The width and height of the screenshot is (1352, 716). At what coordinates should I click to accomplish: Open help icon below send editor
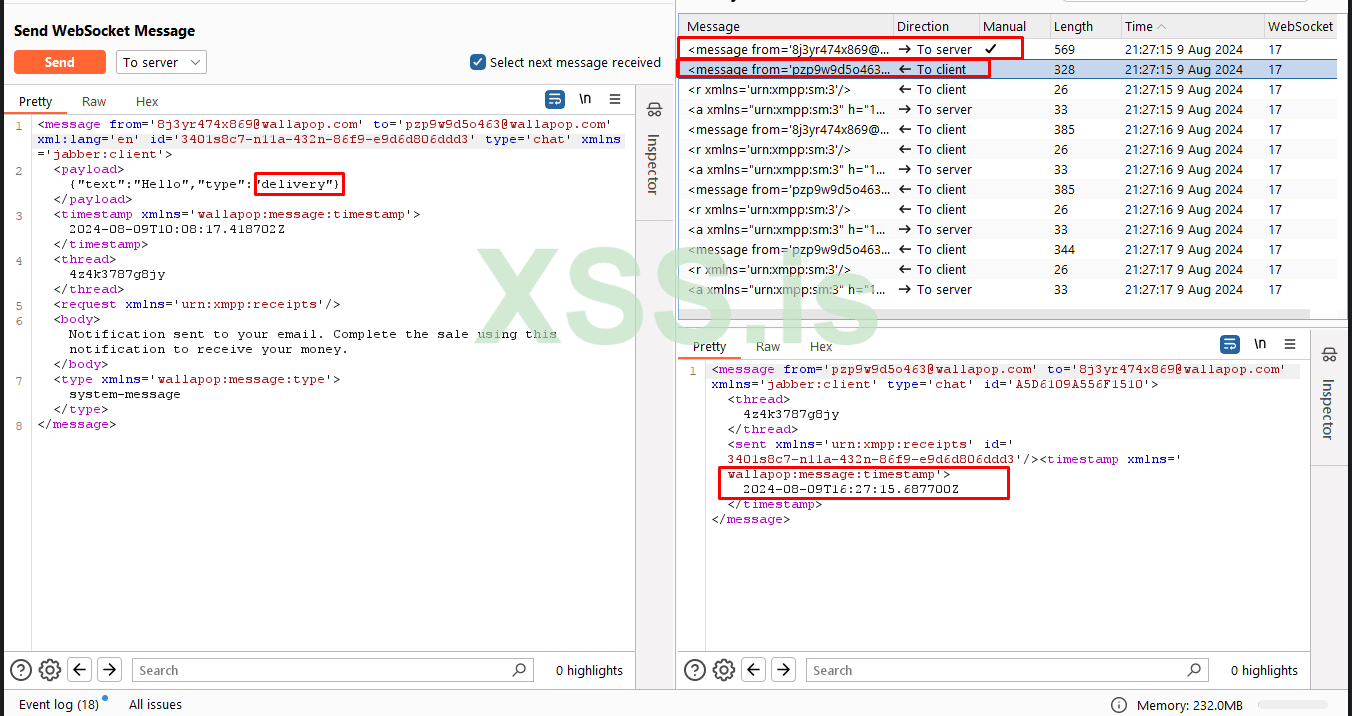[20, 670]
